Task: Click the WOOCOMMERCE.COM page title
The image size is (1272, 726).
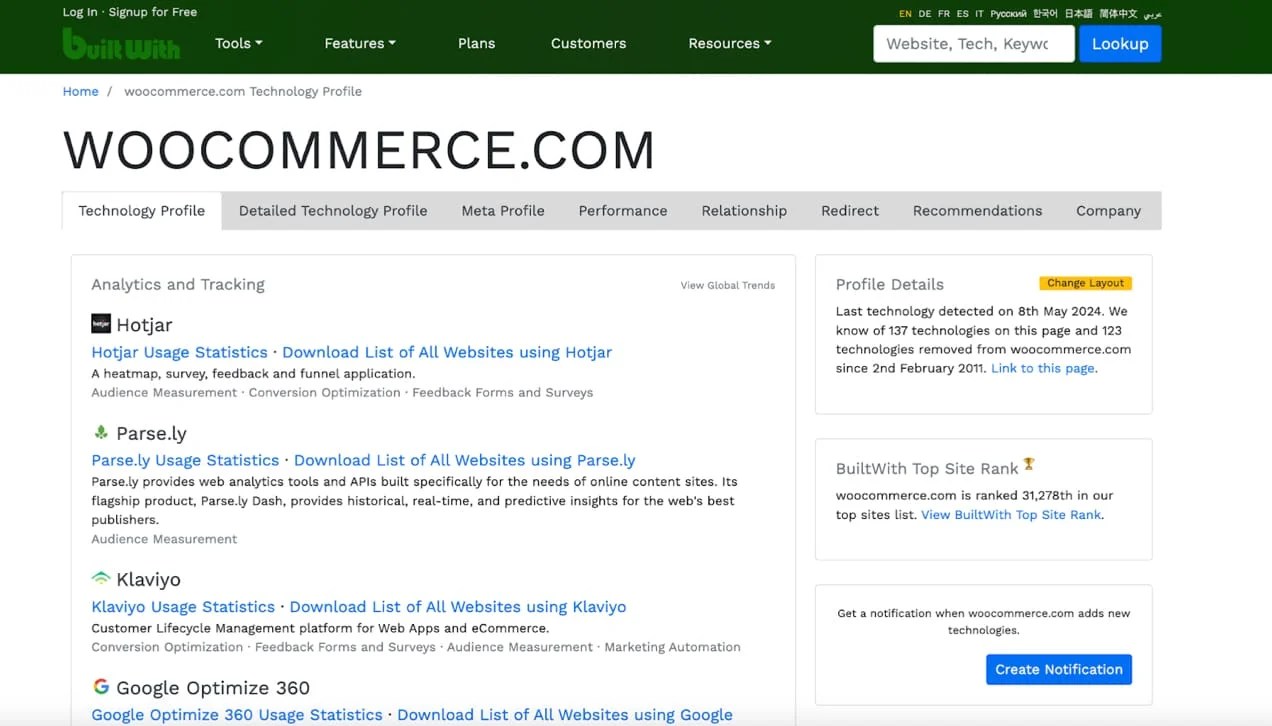Action: click(359, 150)
